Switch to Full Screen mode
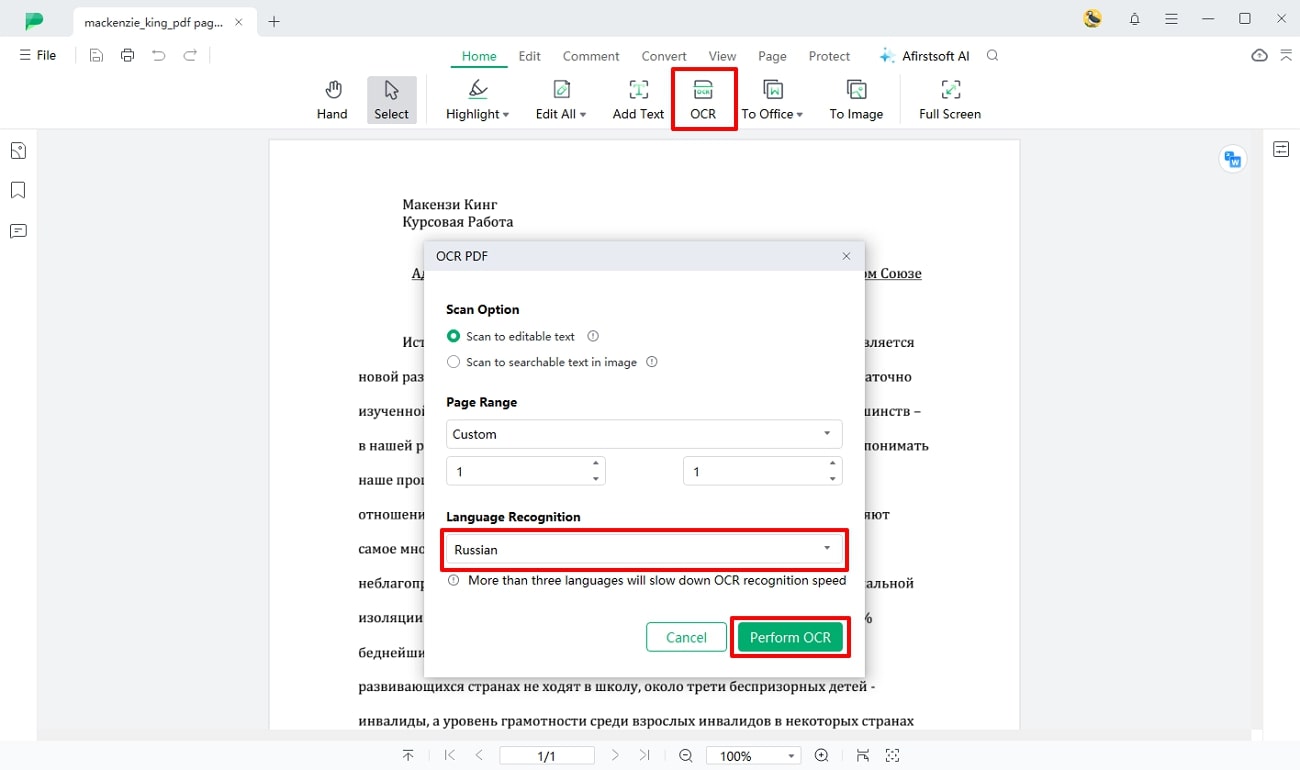The image size is (1300, 770). (950, 100)
